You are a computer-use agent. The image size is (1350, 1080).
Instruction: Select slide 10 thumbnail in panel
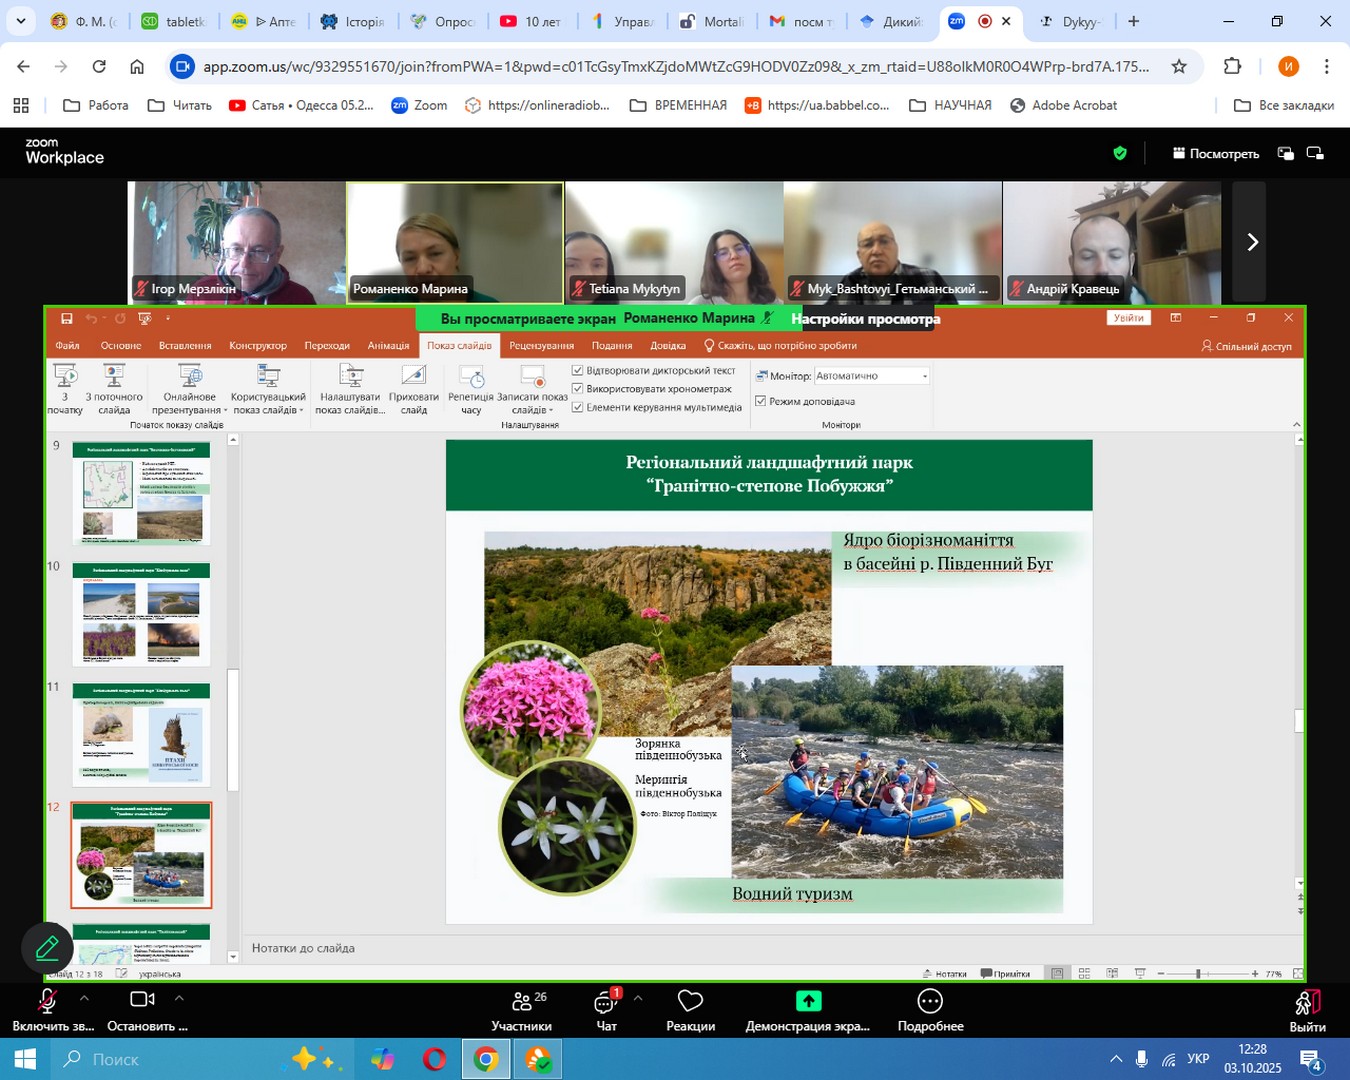pyautogui.click(x=141, y=613)
